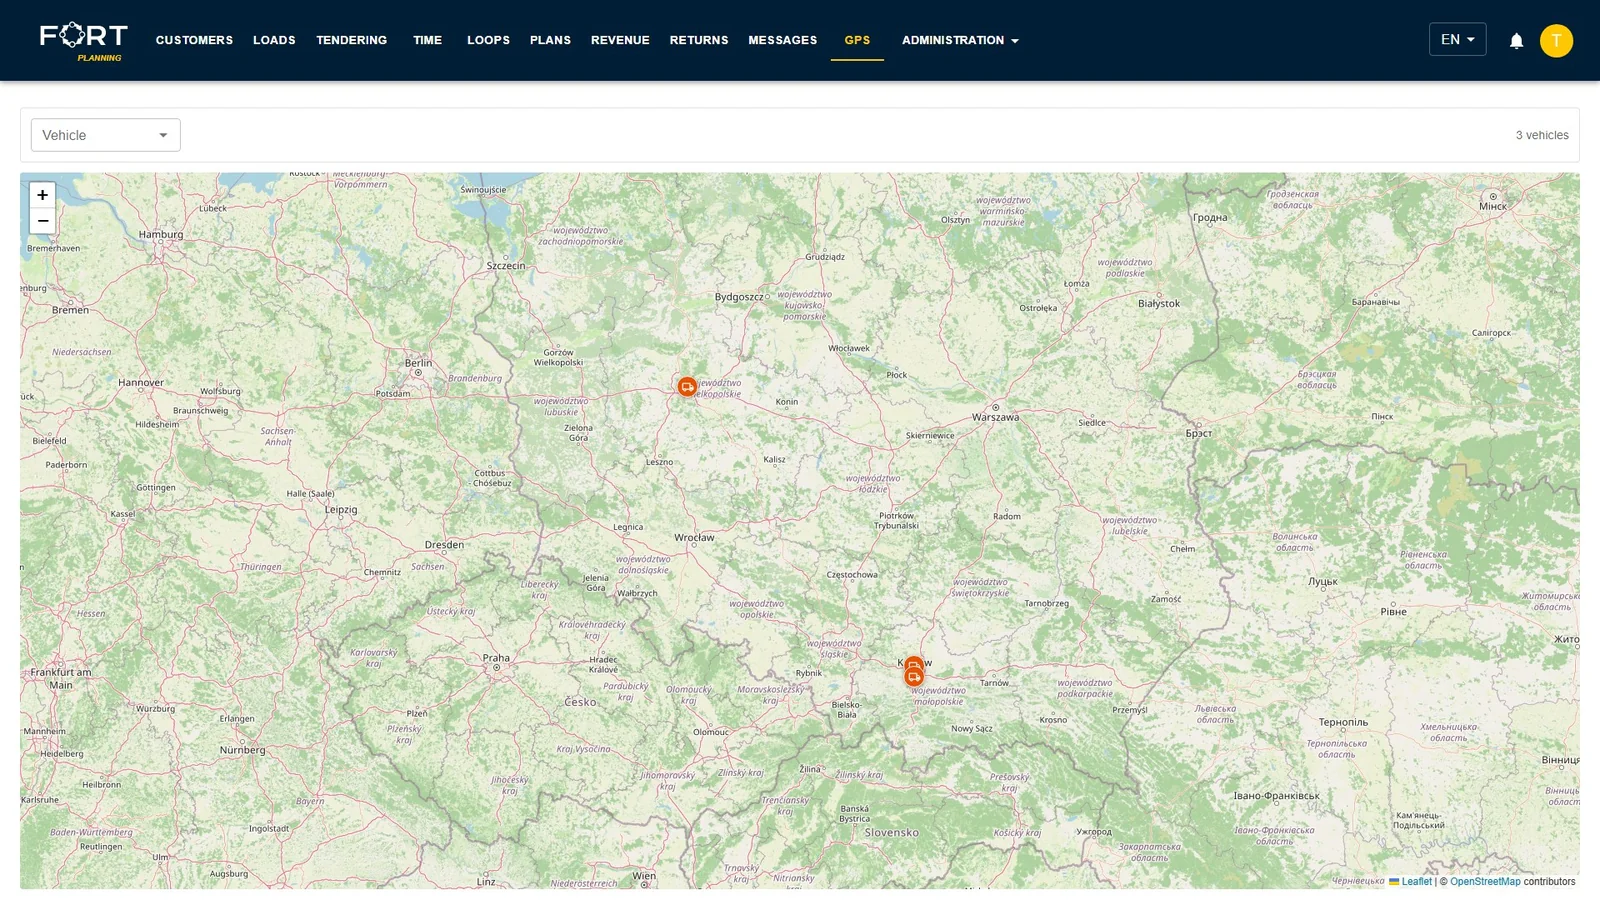Click the Częstochowa label on the map
Image resolution: width=1600 pixels, height=900 pixels.
[x=852, y=575]
